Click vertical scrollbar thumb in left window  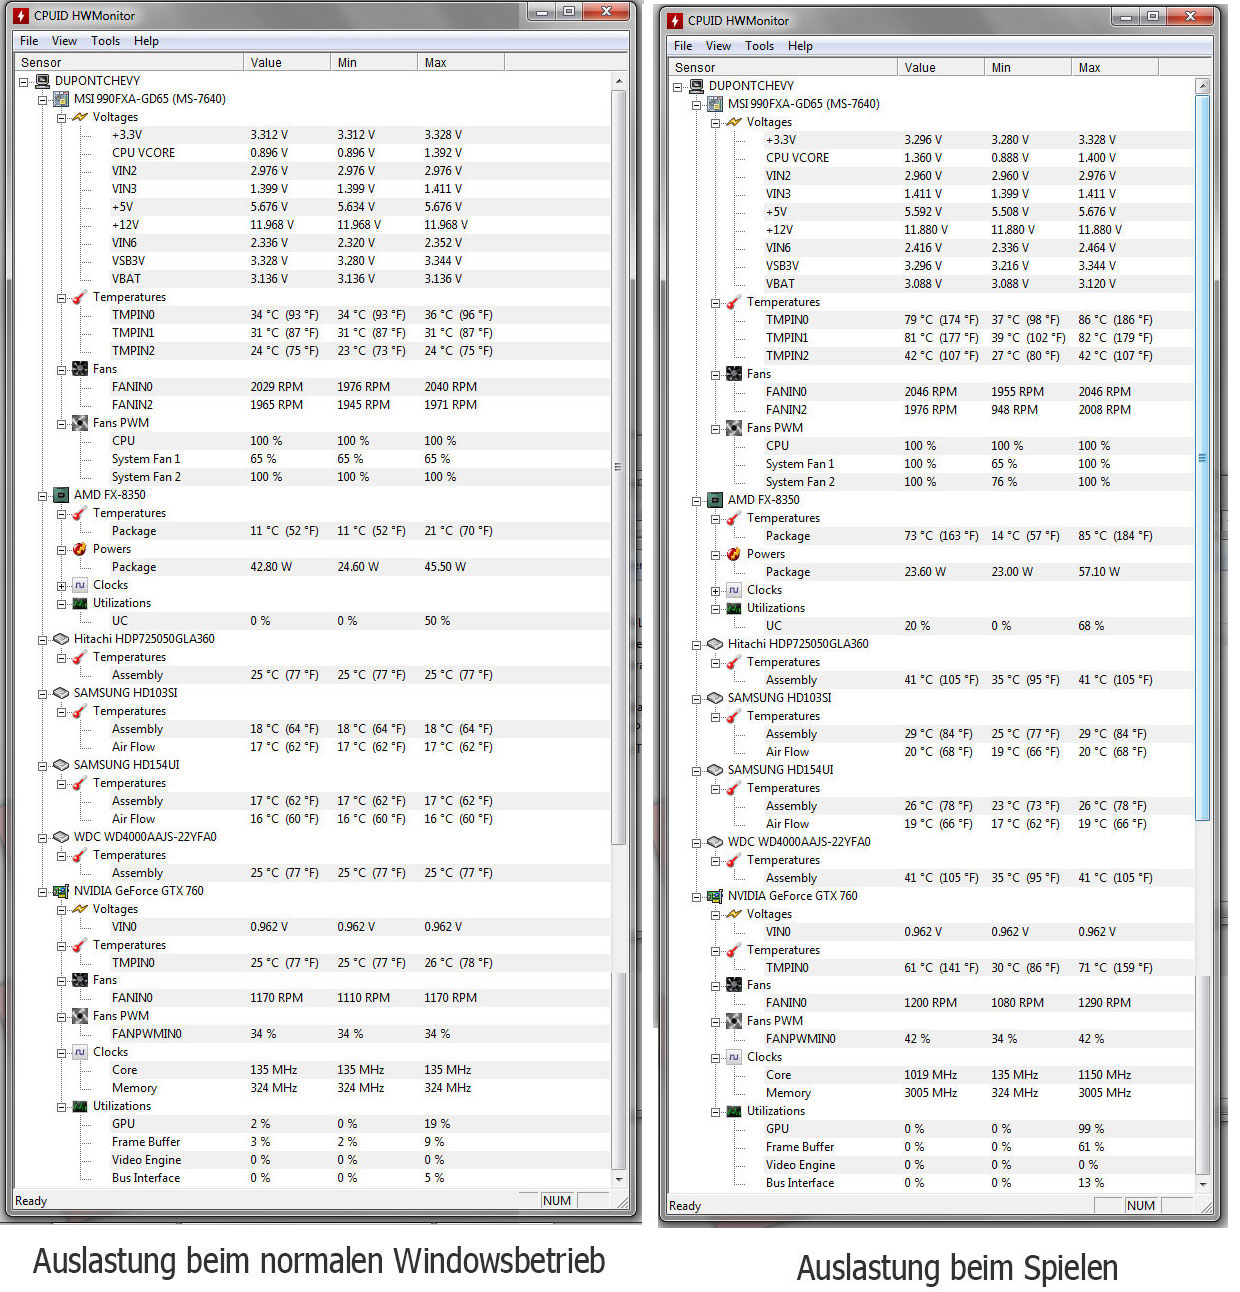[x=618, y=467]
